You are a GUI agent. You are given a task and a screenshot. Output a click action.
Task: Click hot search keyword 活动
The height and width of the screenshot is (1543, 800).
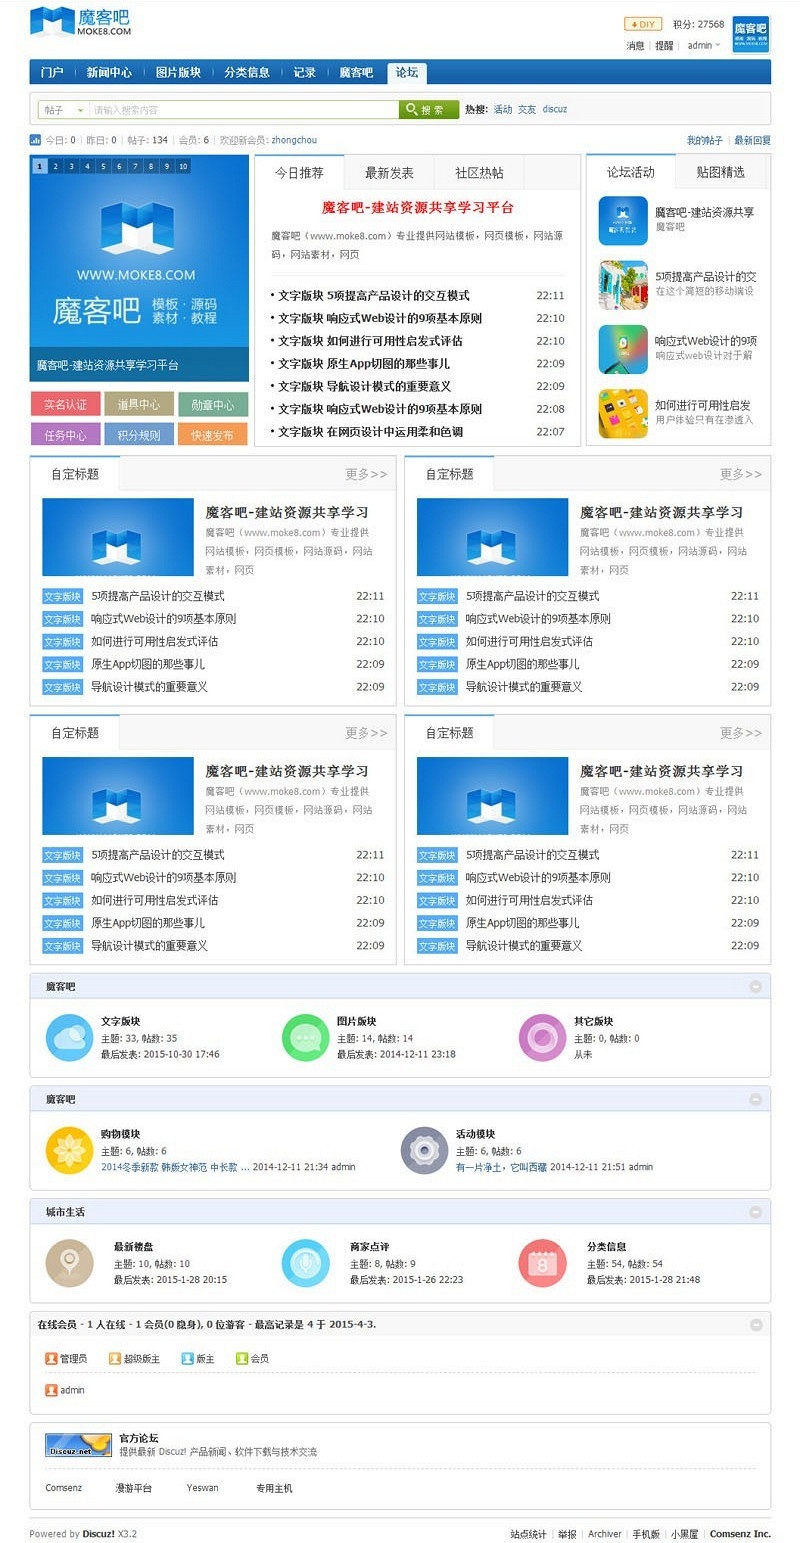coord(503,110)
